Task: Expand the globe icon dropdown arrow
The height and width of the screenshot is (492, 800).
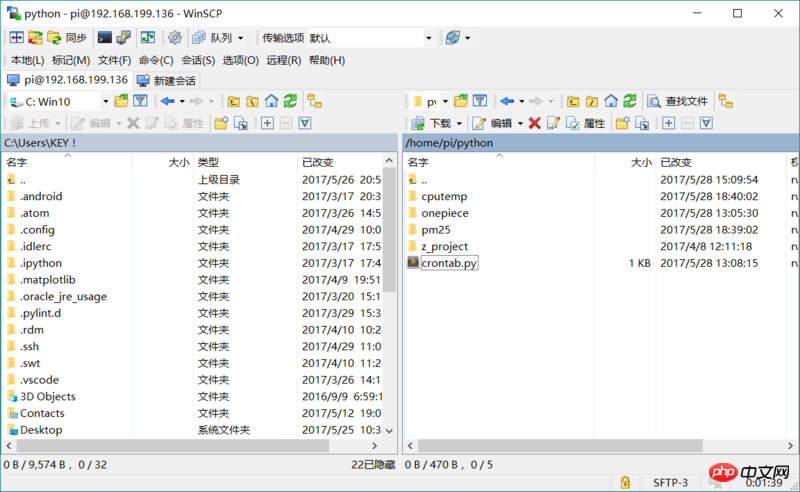Action: [467, 38]
